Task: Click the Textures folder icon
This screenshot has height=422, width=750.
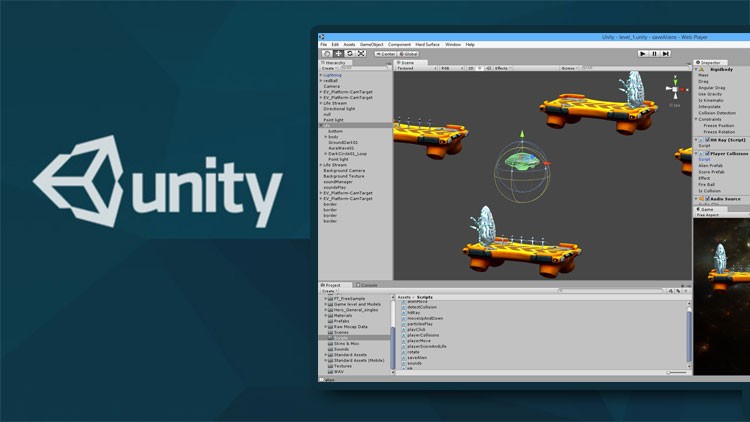Action: tap(331, 366)
